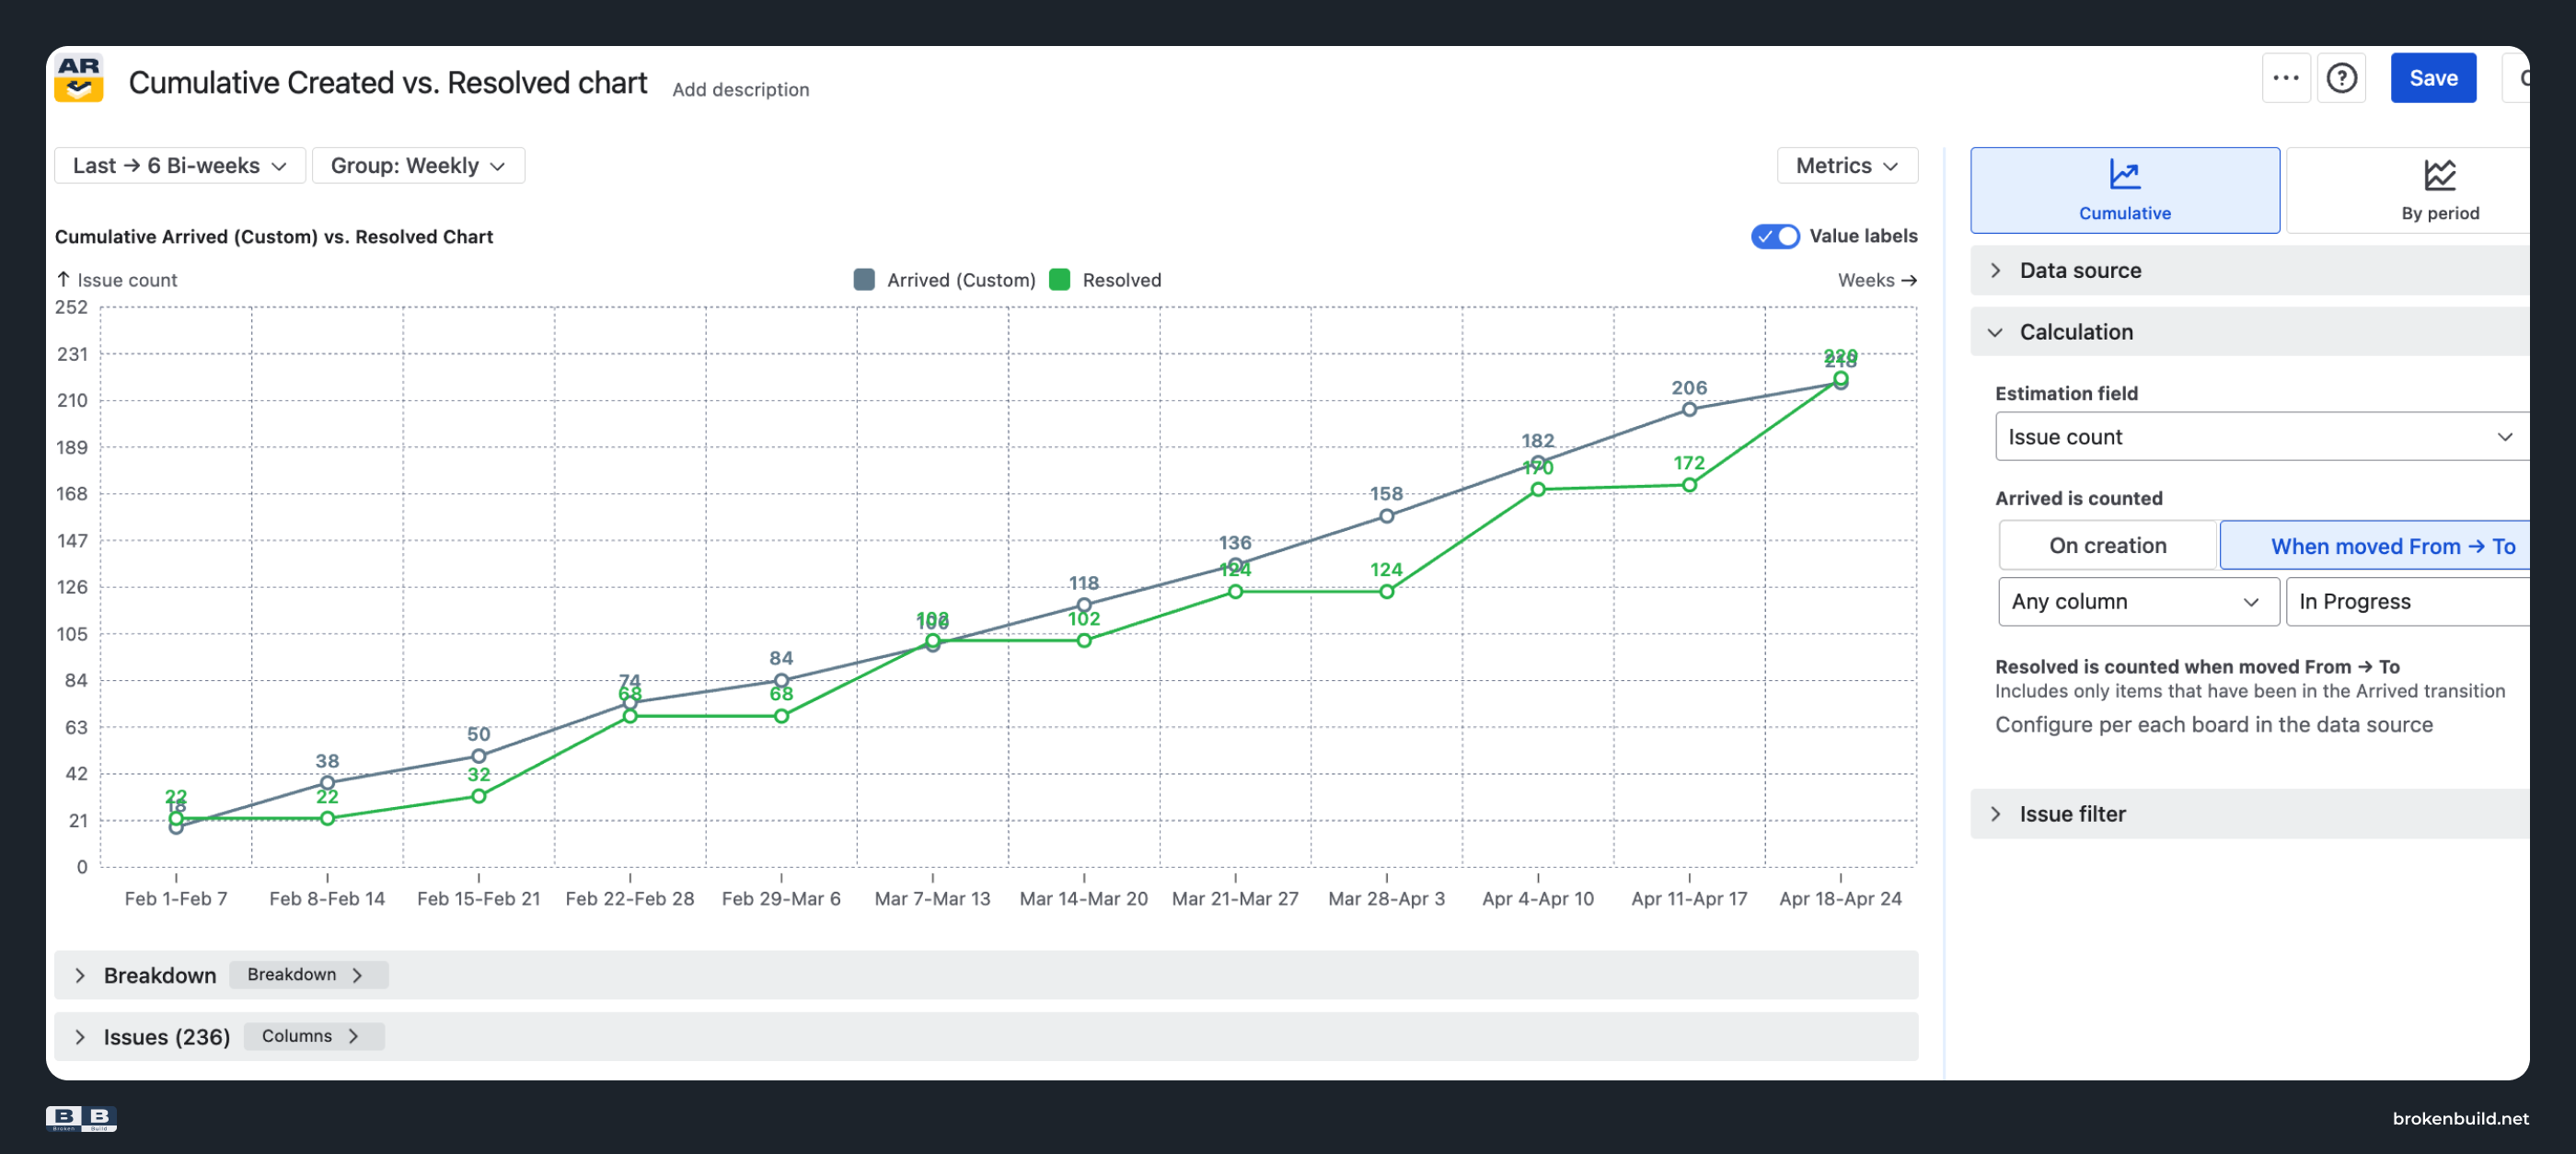Toggle the Value labels switch
Image resolution: width=2576 pixels, height=1154 pixels.
pyautogui.click(x=1774, y=236)
